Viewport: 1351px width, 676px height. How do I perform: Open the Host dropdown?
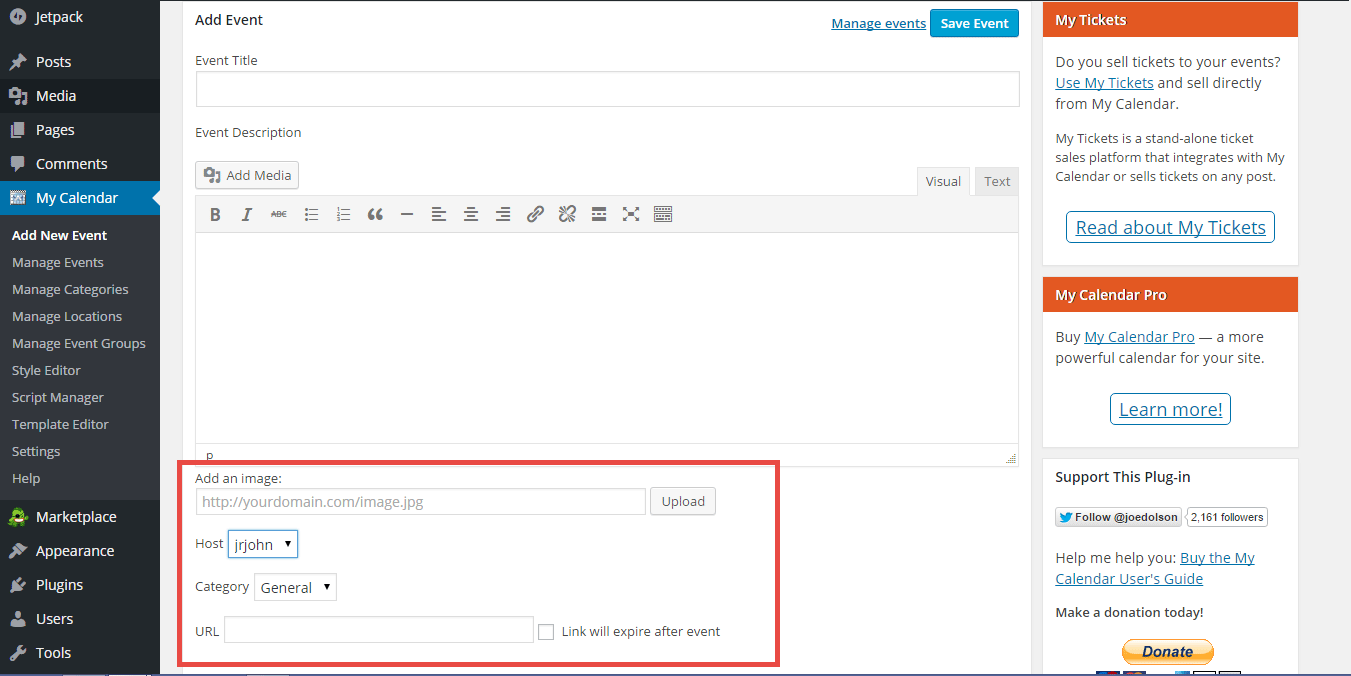263,544
